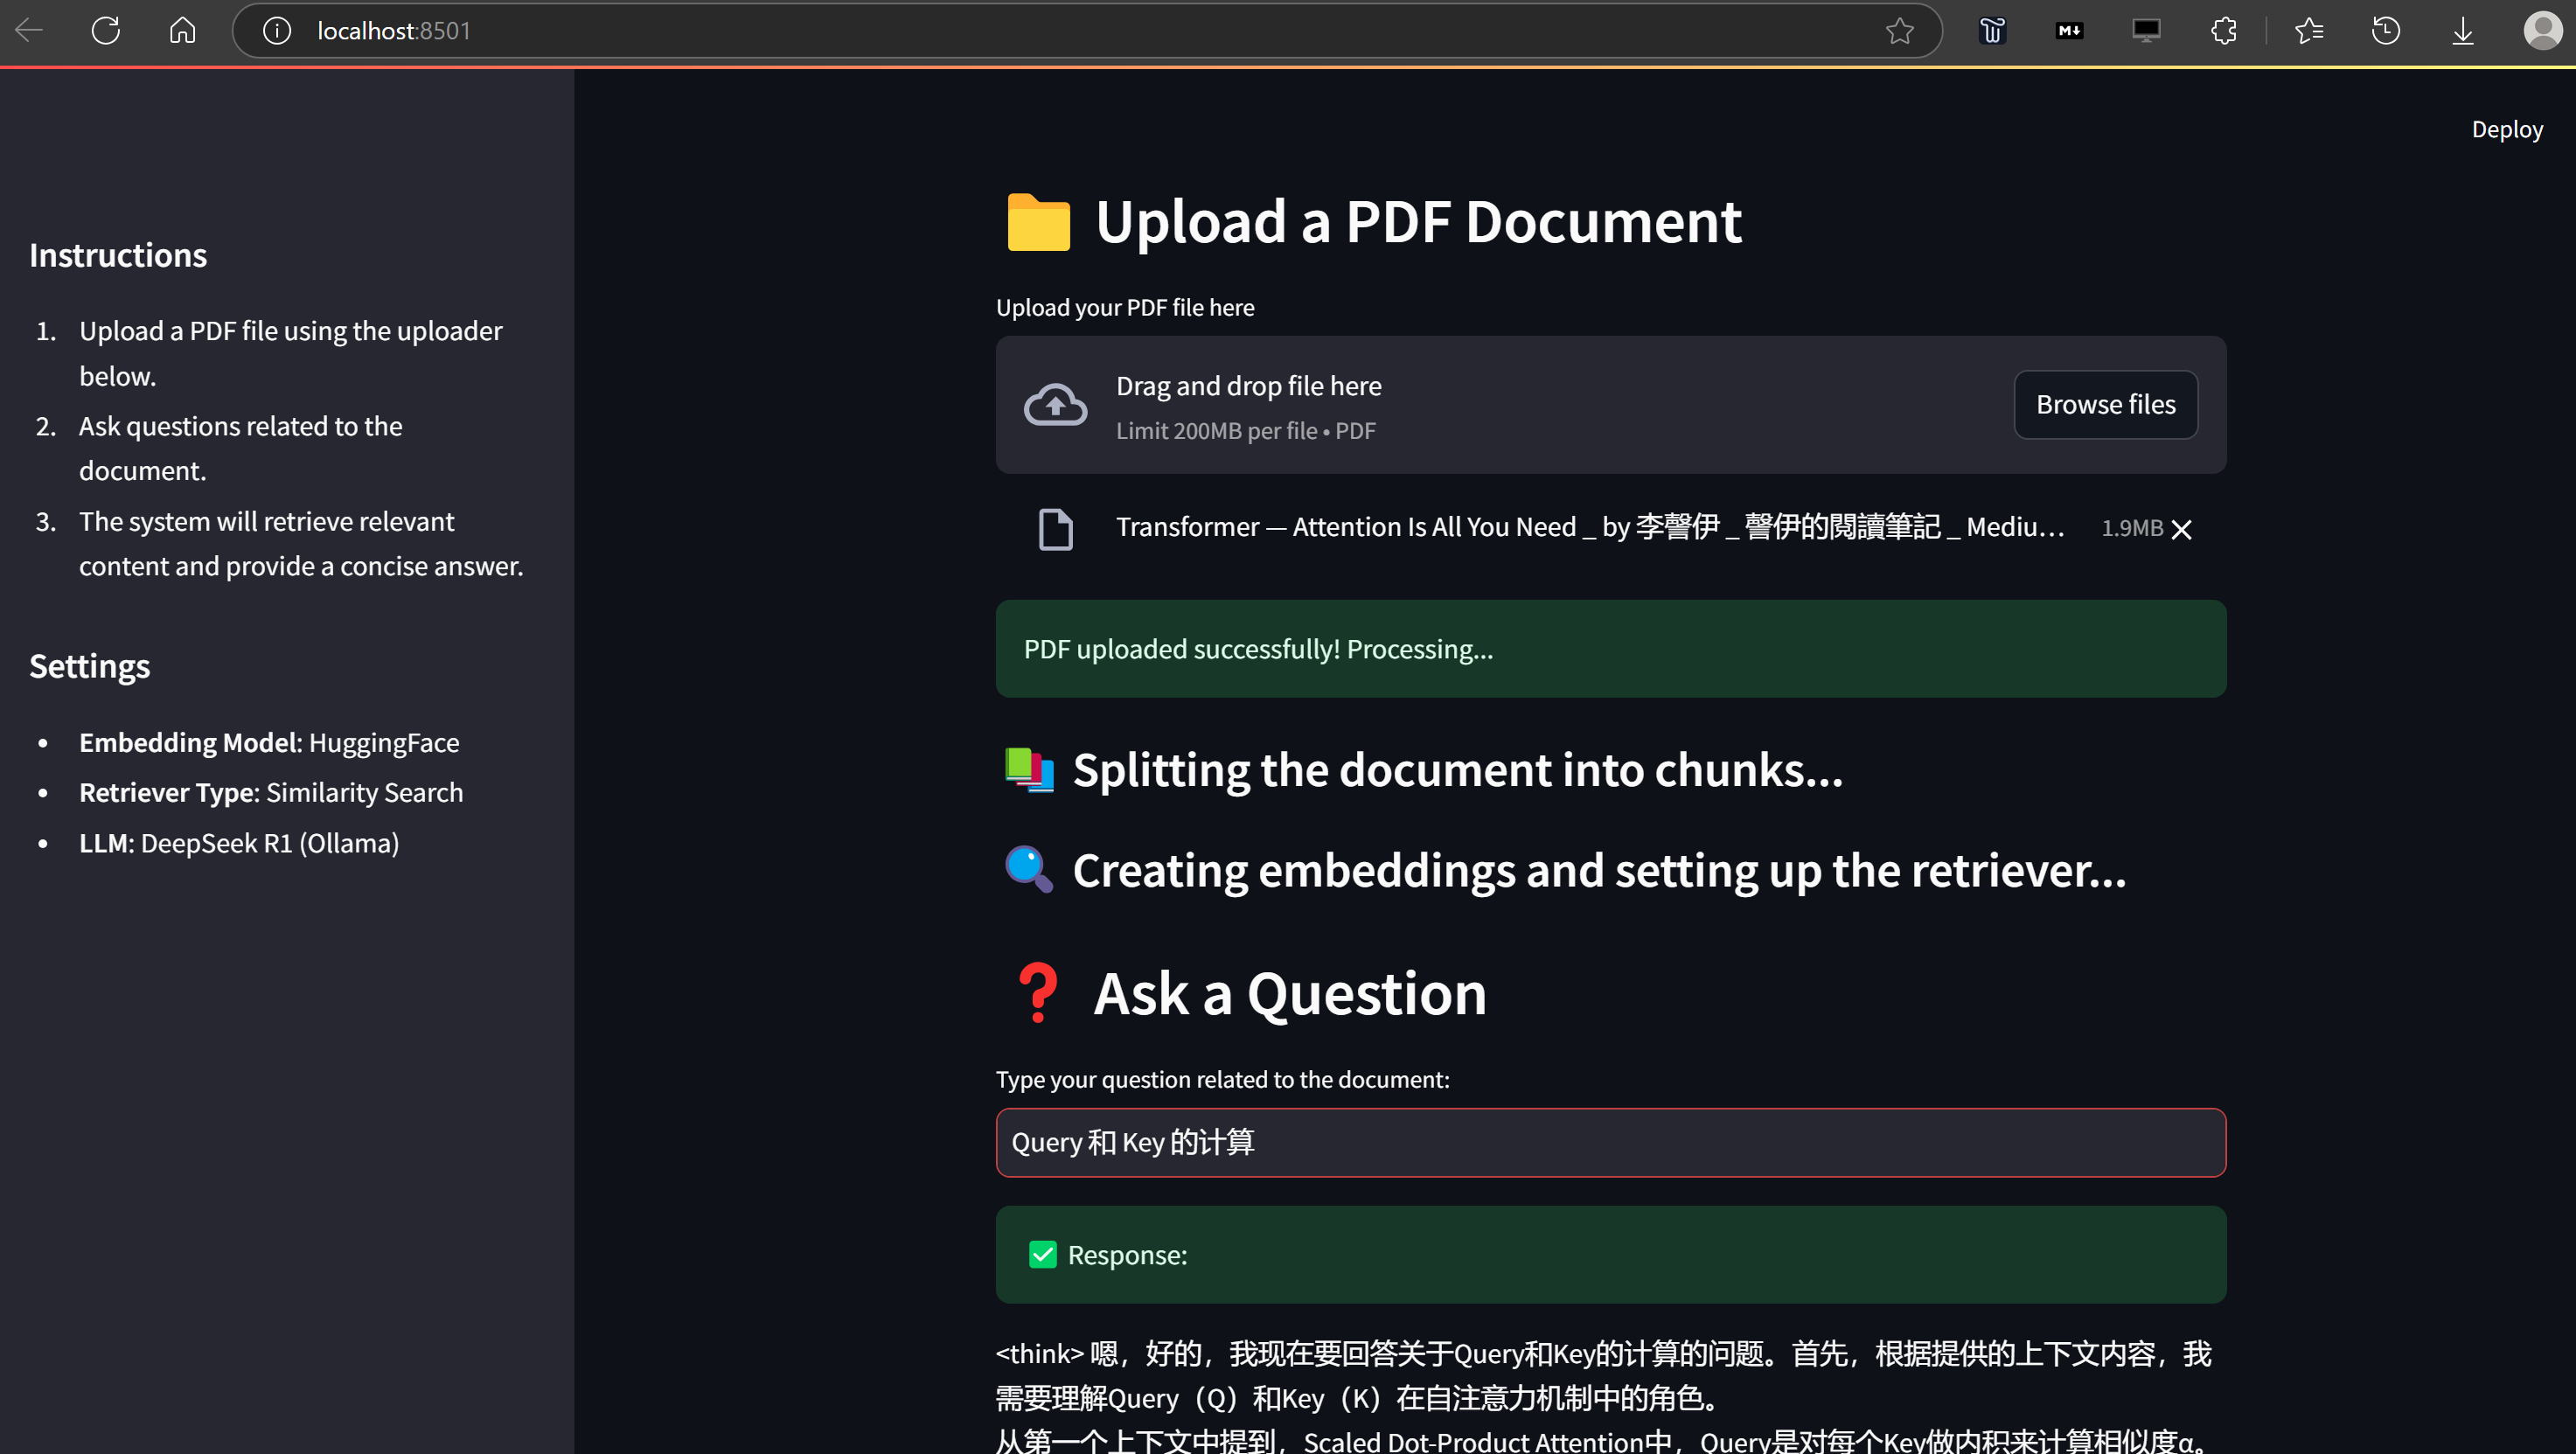Image resolution: width=2576 pixels, height=1454 pixels.
Task: Open the Deploy menu
Action: pos(2506,129)
